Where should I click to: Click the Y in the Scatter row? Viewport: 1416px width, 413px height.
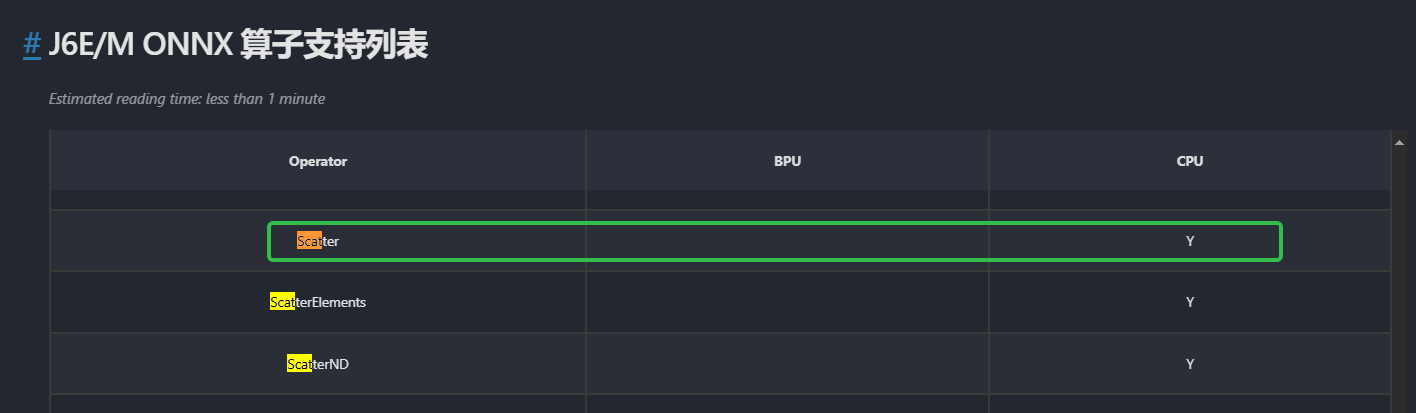coord(1190,241)
